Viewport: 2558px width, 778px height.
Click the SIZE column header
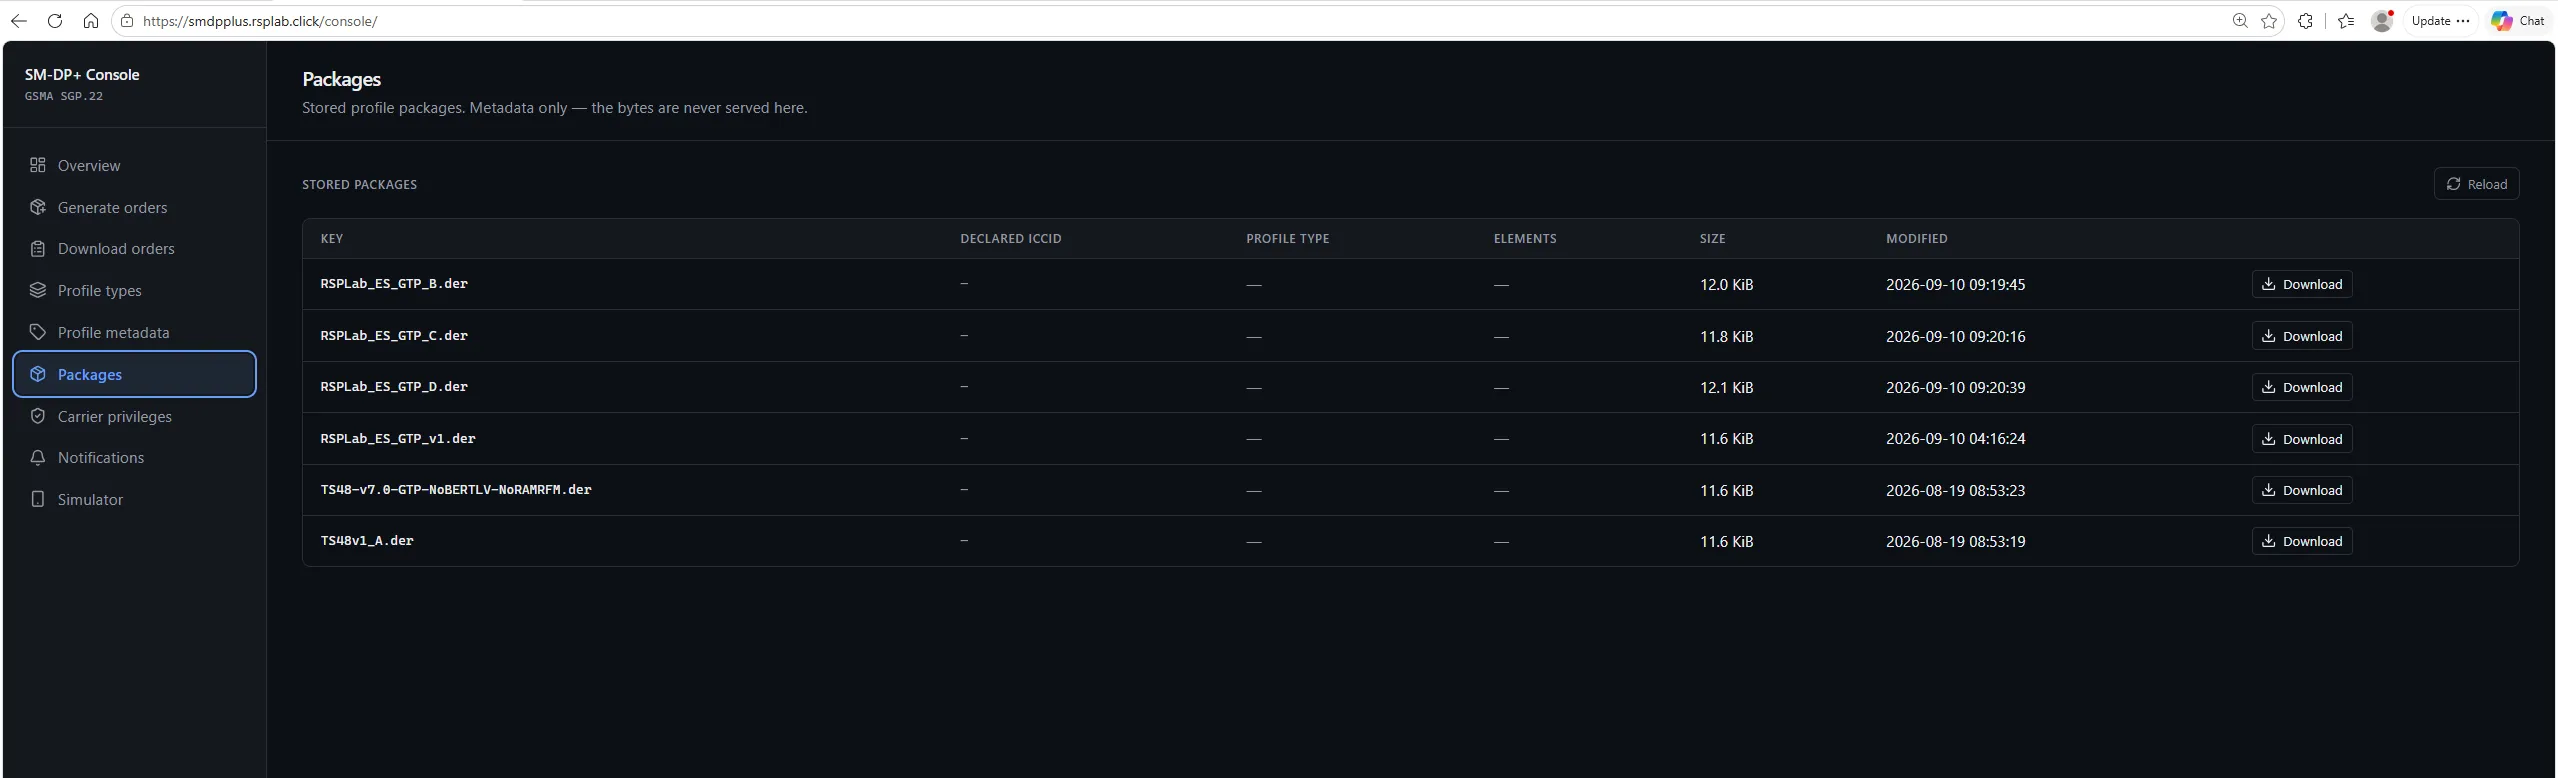coord(1713,239)
